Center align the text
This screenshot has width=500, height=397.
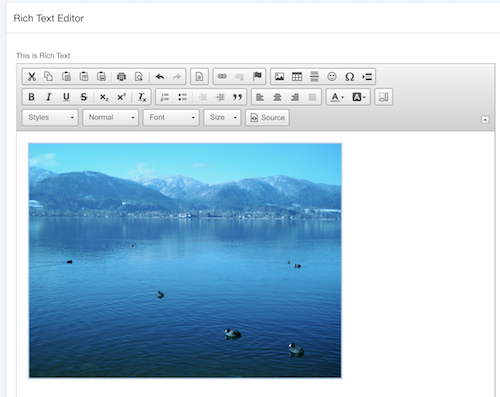(277, 97)
